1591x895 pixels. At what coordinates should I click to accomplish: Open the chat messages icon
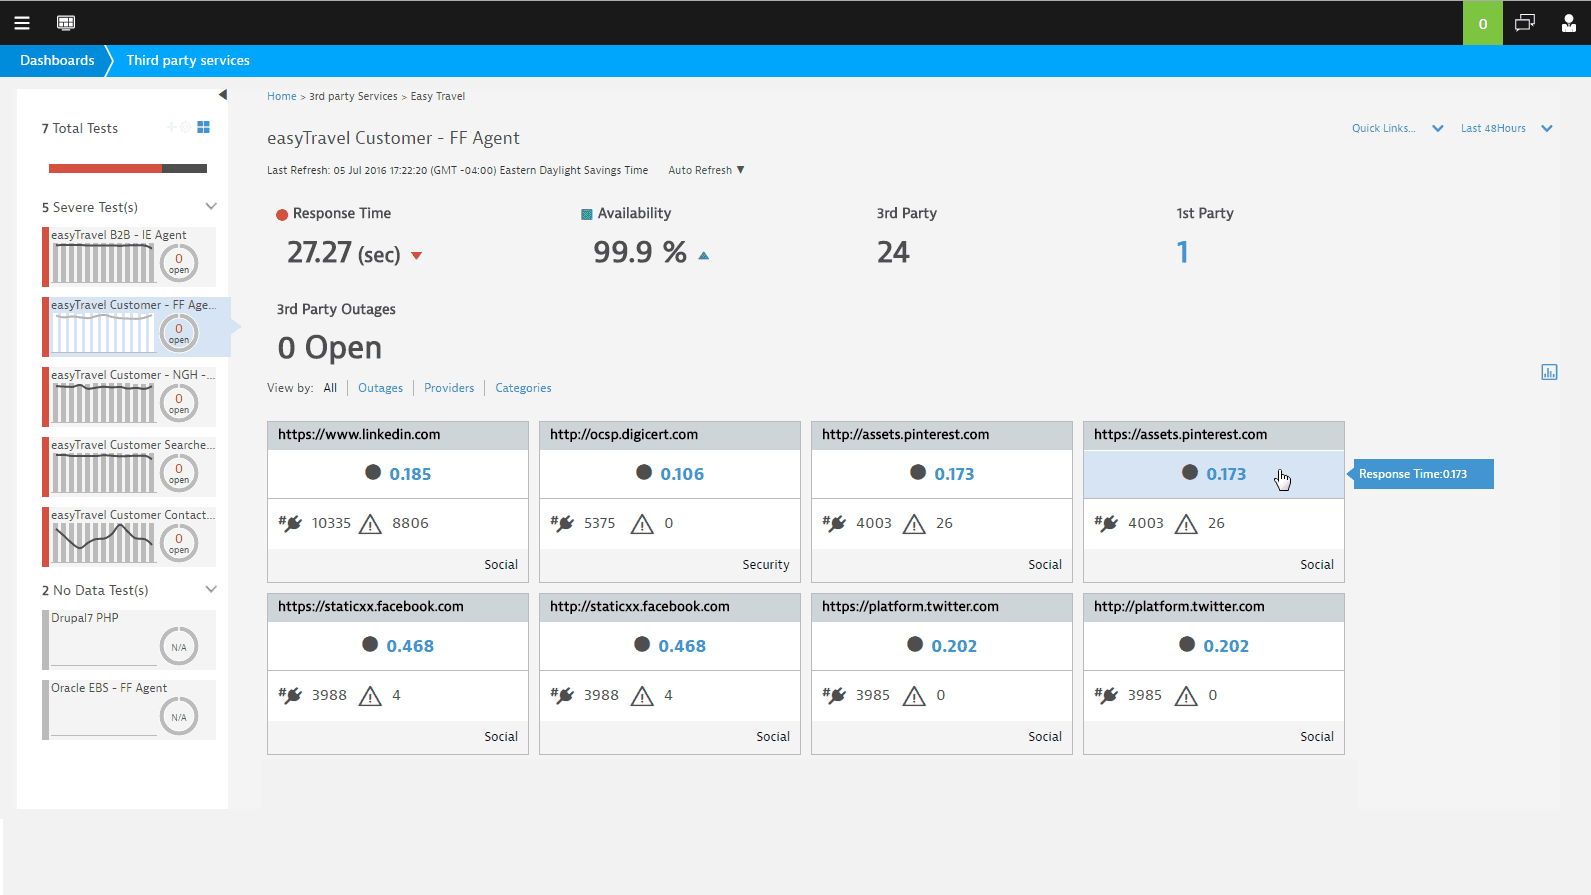pyautogui.click(x=1525, y=22)
